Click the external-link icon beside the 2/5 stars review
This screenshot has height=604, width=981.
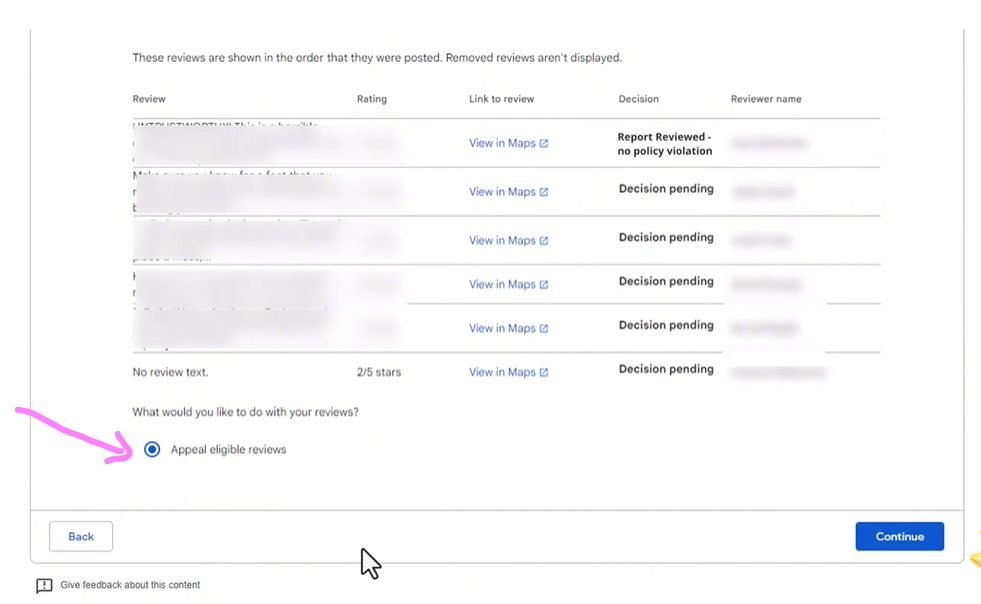tap(544, 373)
